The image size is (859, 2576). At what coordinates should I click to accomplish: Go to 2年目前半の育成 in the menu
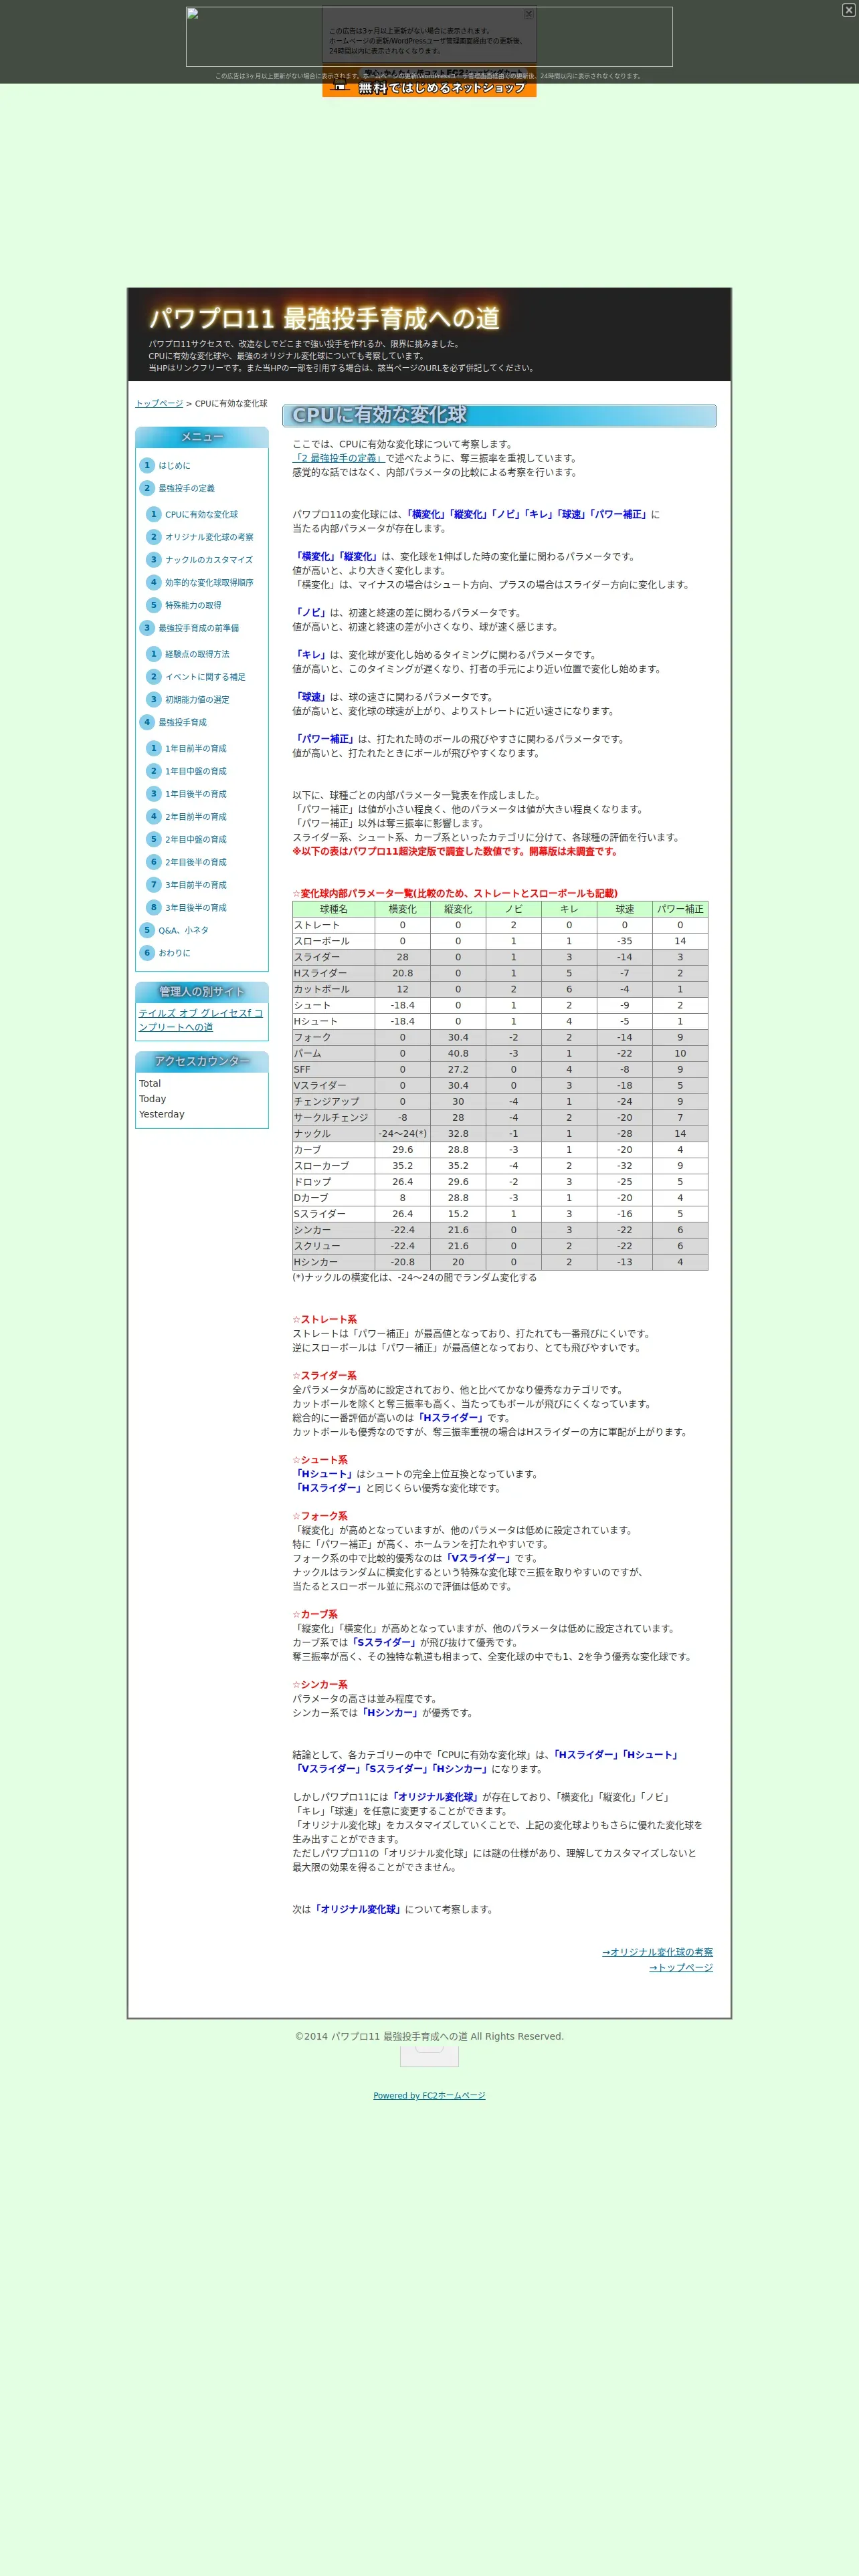coord(196,817)
